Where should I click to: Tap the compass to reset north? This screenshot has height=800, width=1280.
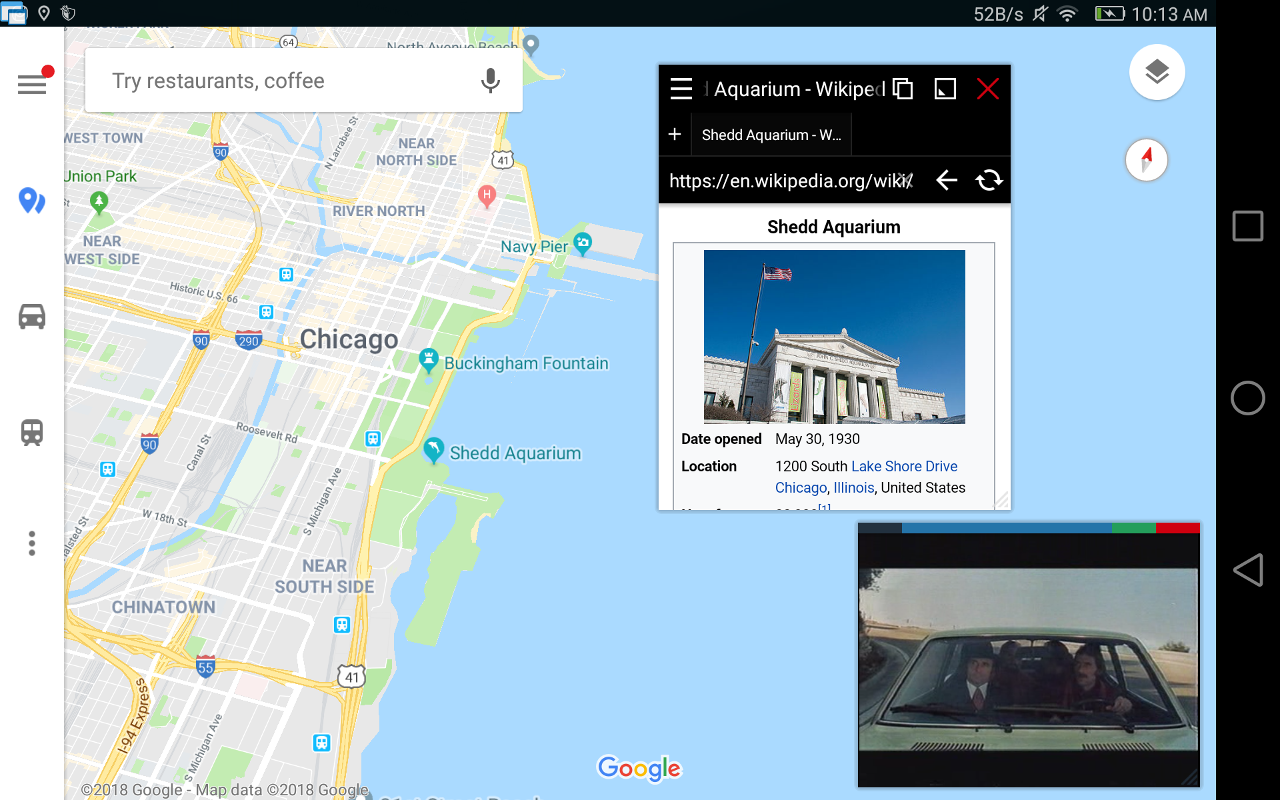pyautogui.click(x=1147, y=160)
